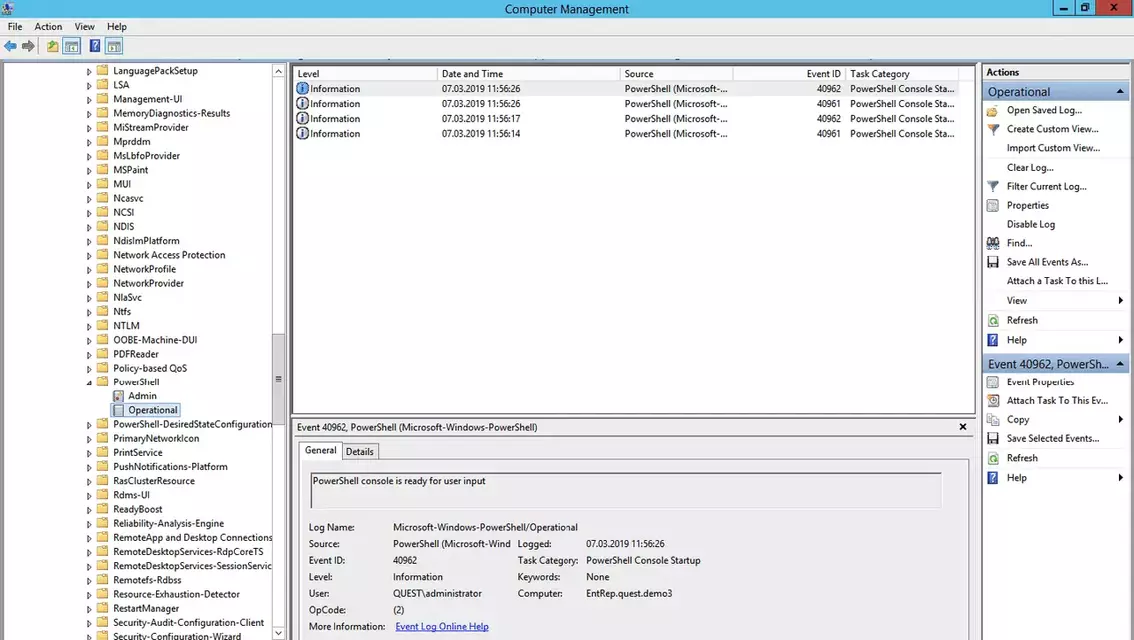1134x640 pixels.
Task: Click the Task Category column header
Action: (x=902, y=74)
